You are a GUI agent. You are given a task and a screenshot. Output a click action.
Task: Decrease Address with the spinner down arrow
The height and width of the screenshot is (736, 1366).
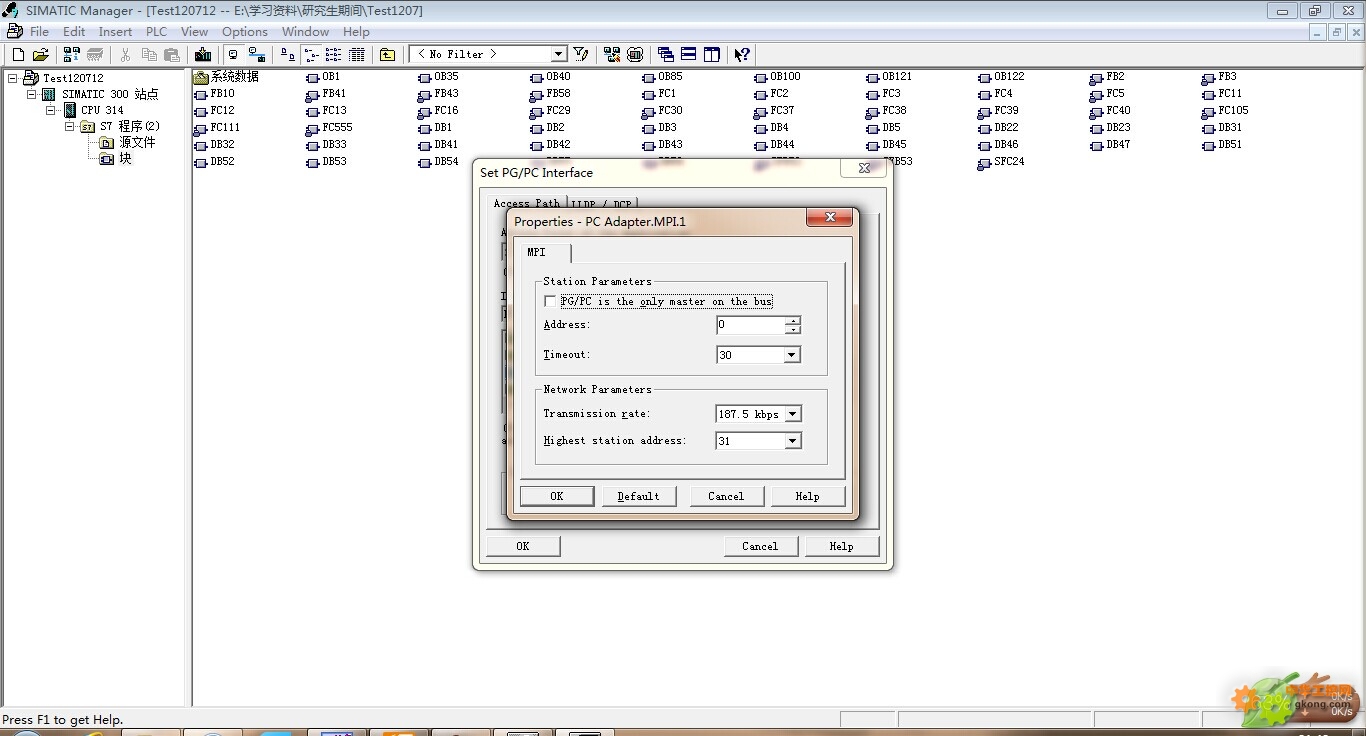pyautogui.click(x=793, y=330)
